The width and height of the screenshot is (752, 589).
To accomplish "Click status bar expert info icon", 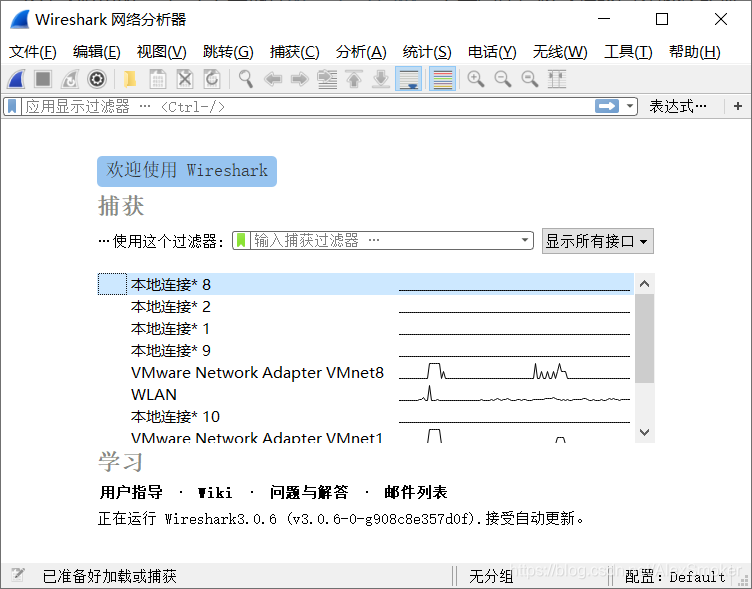I will [x=18, y=575].
